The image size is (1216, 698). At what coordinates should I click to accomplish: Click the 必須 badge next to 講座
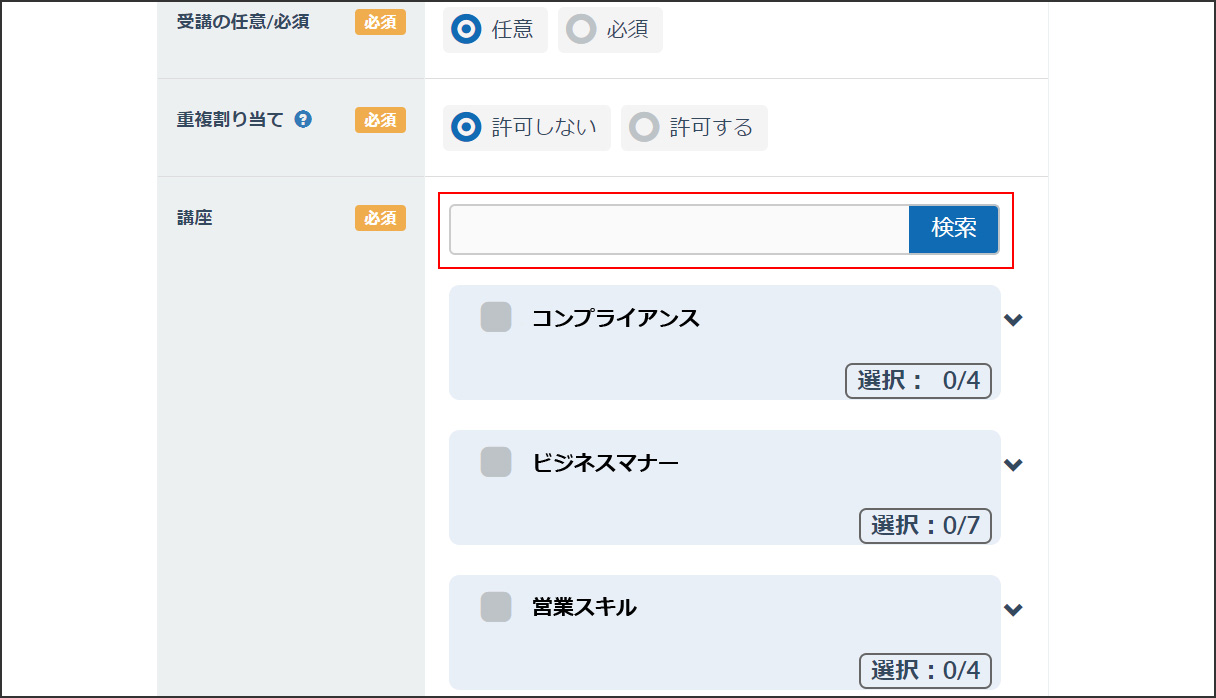coord(380,218)
